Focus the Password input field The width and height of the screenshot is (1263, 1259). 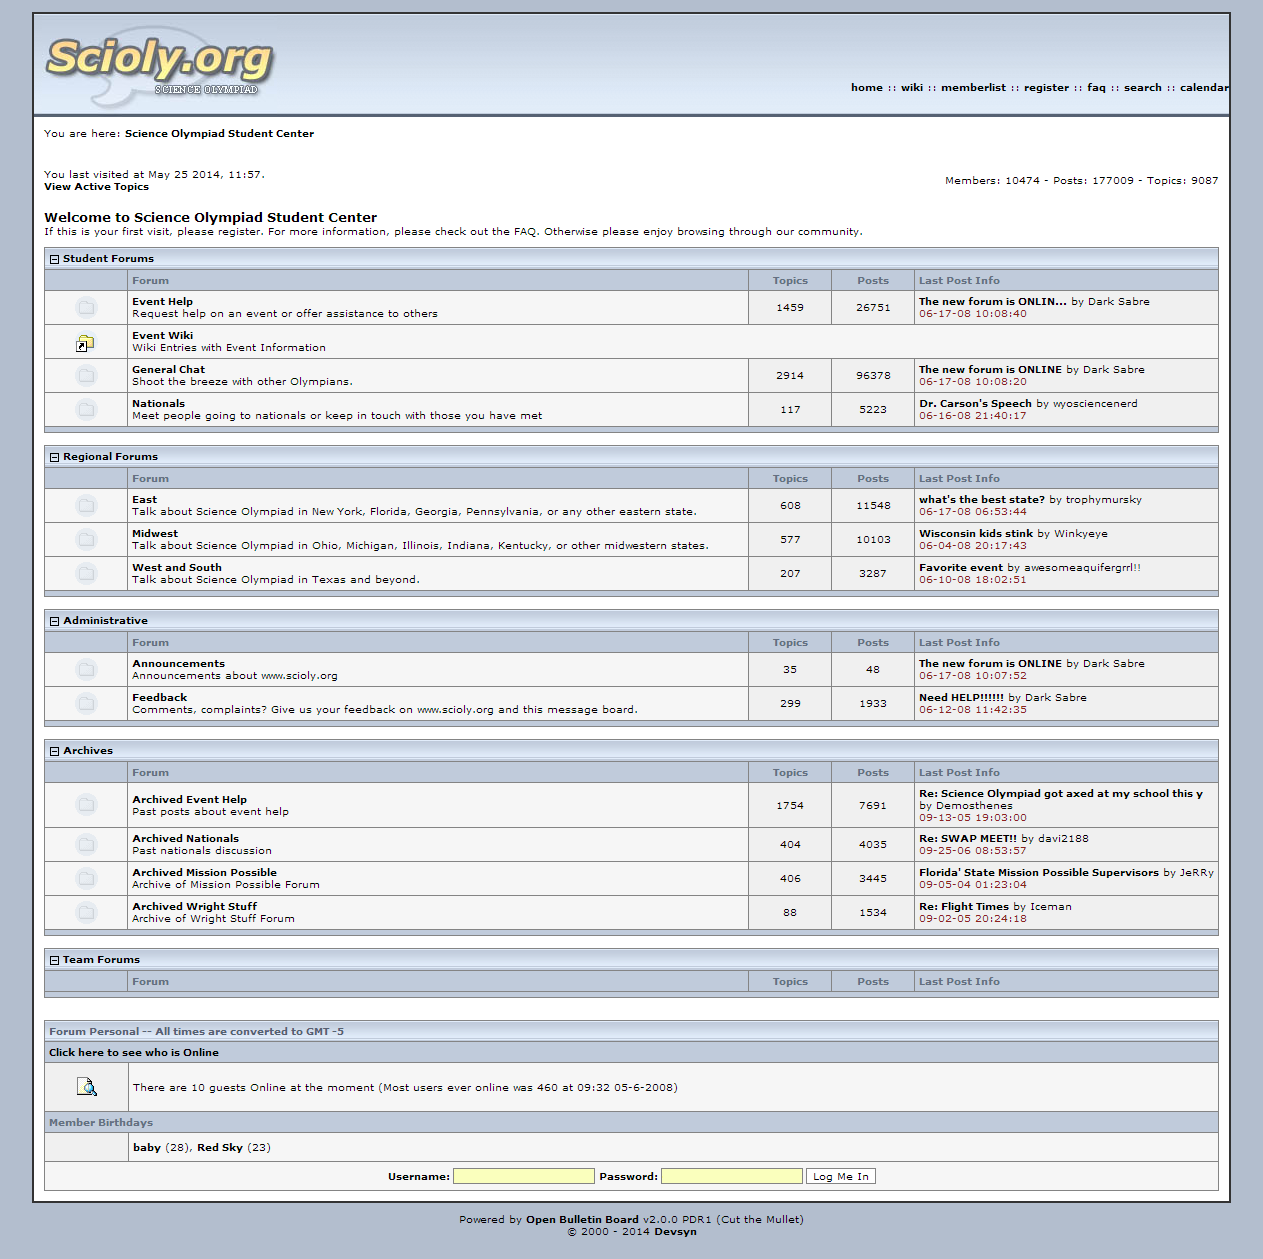(x=731, y=1177)
